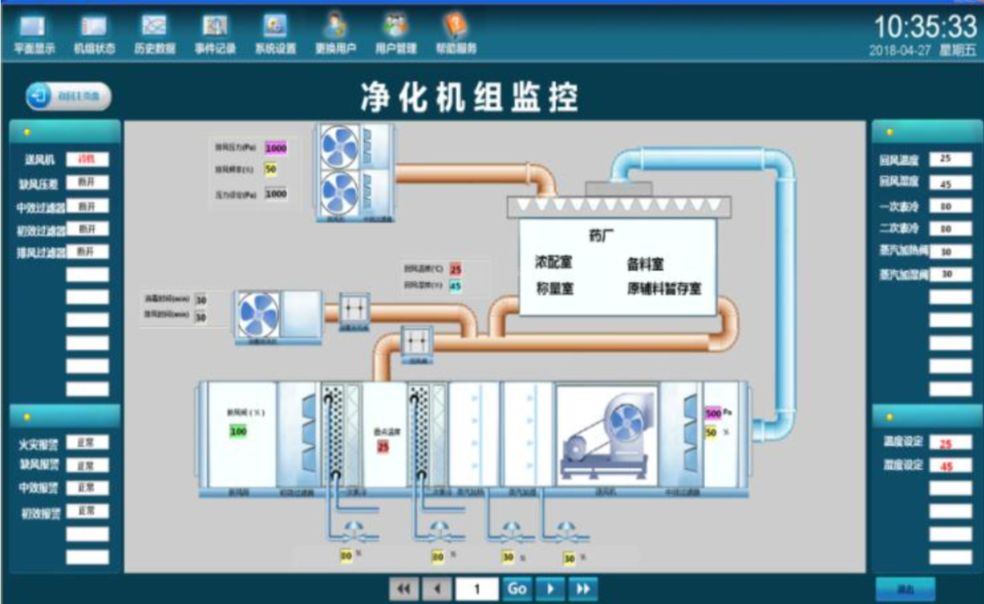
Task: Open 系统设置 system settings
Action: tap(275, 33)
